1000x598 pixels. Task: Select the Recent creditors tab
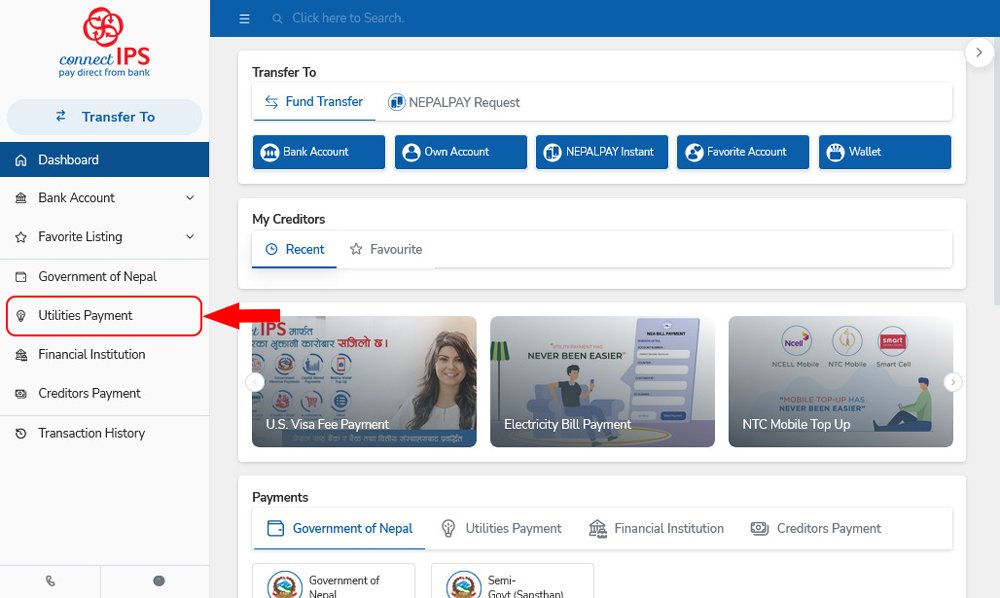295,249
